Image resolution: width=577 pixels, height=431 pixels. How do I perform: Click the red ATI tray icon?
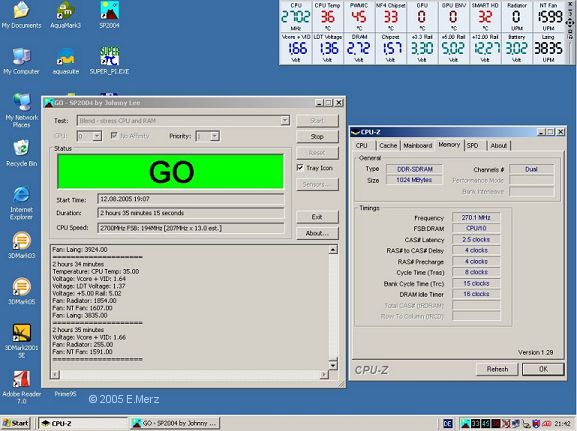click(546, 424)
